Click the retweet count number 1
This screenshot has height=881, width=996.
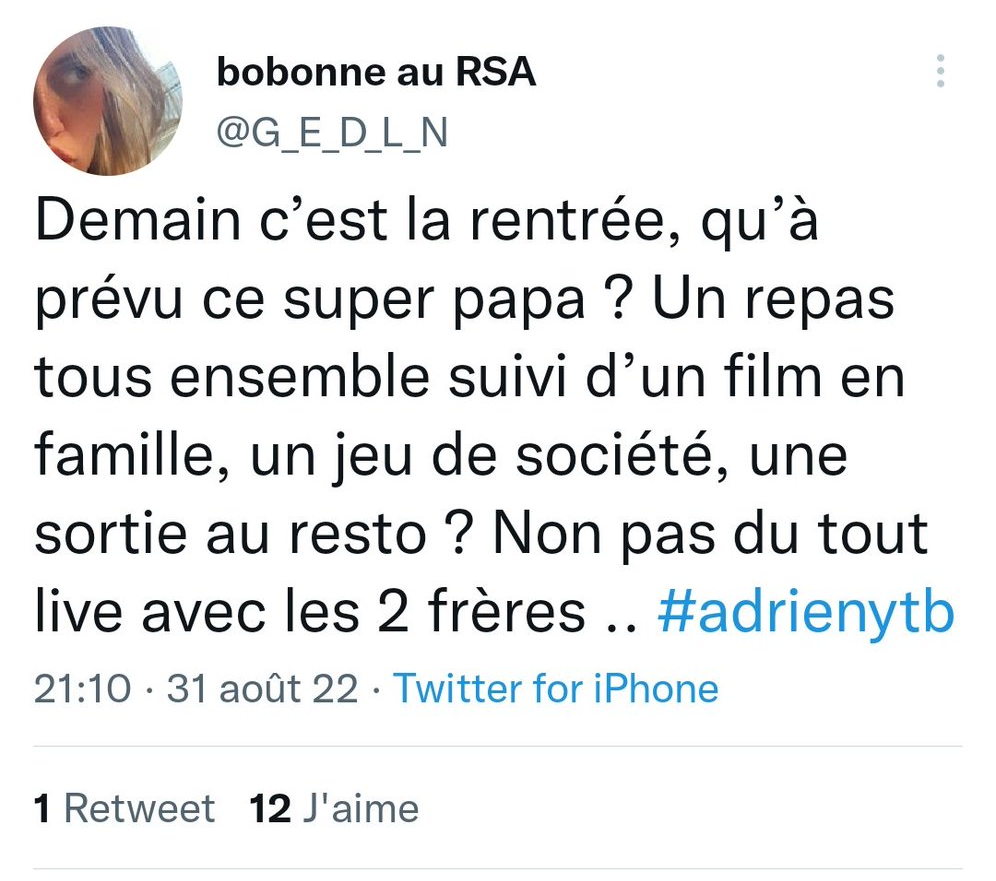pos(42,808)
